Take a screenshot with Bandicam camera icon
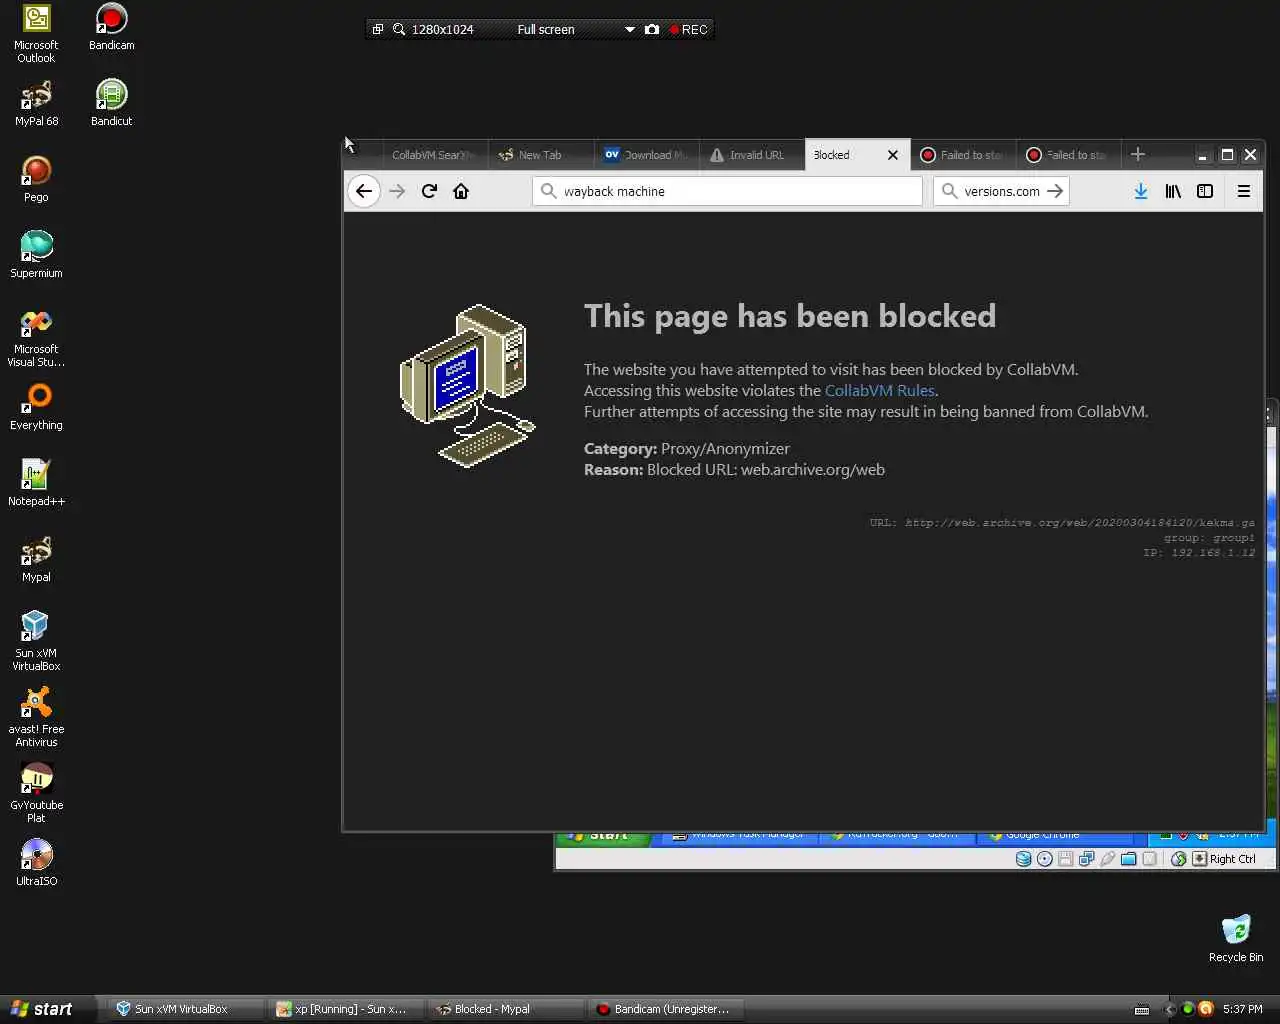Image resolution: width=1280 pixels, height=1024 pixels. (x=652, y=29)
